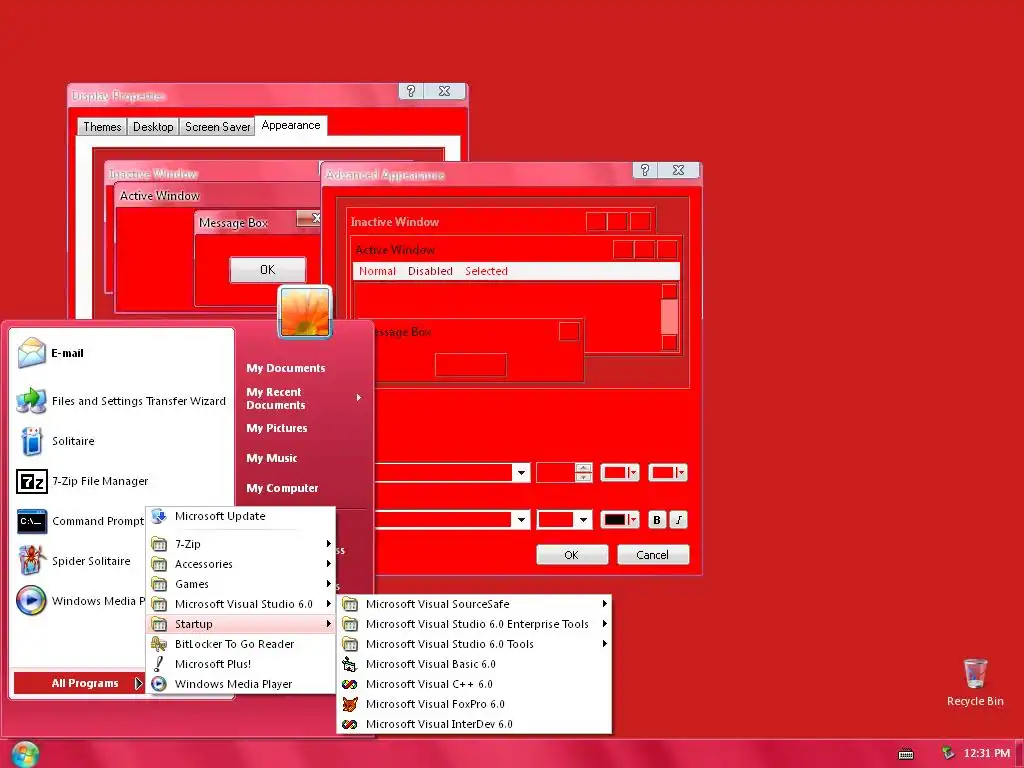
Task: Switch to the Desktop tab
Action: [x=153, y=127]
